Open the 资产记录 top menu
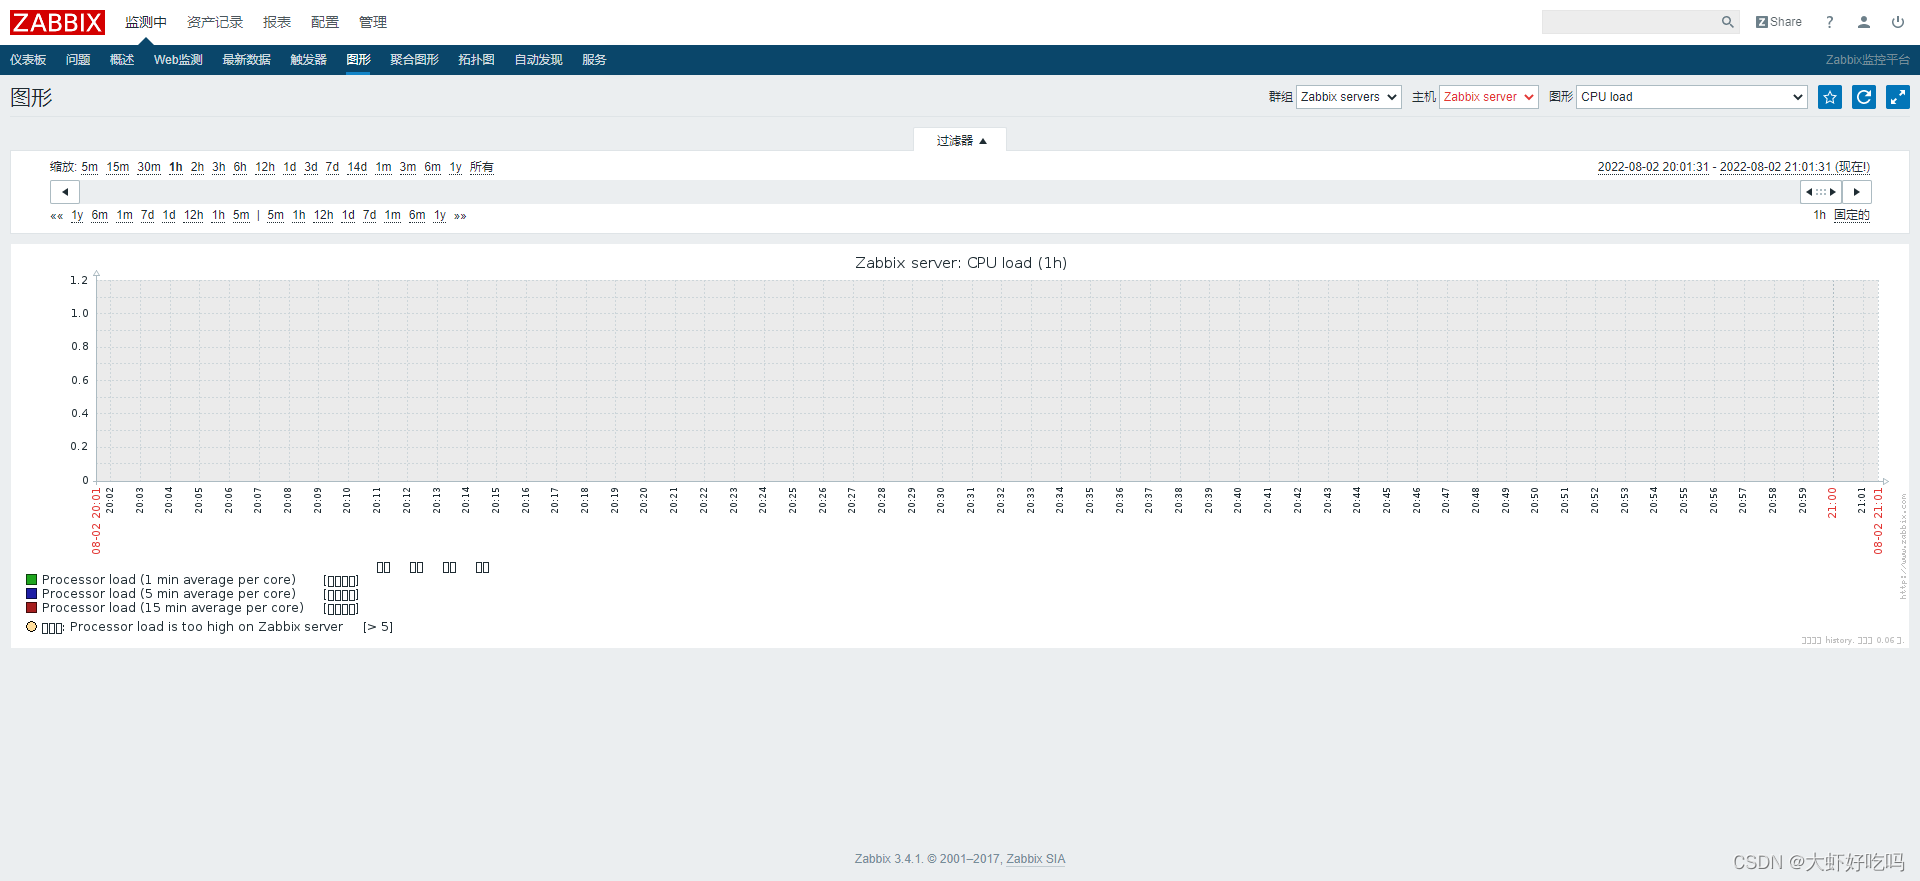The width and height of the screenshot is (1920, 881). click(215, 22)
